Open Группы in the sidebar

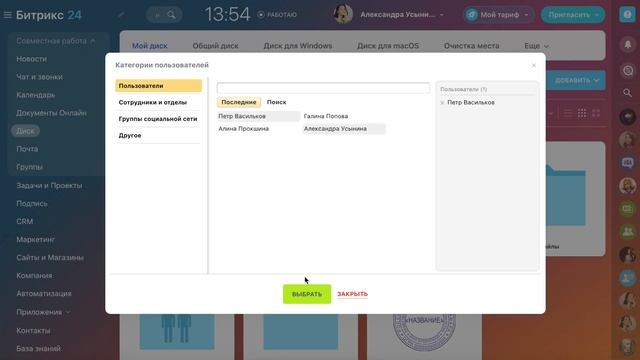point(29,167)
